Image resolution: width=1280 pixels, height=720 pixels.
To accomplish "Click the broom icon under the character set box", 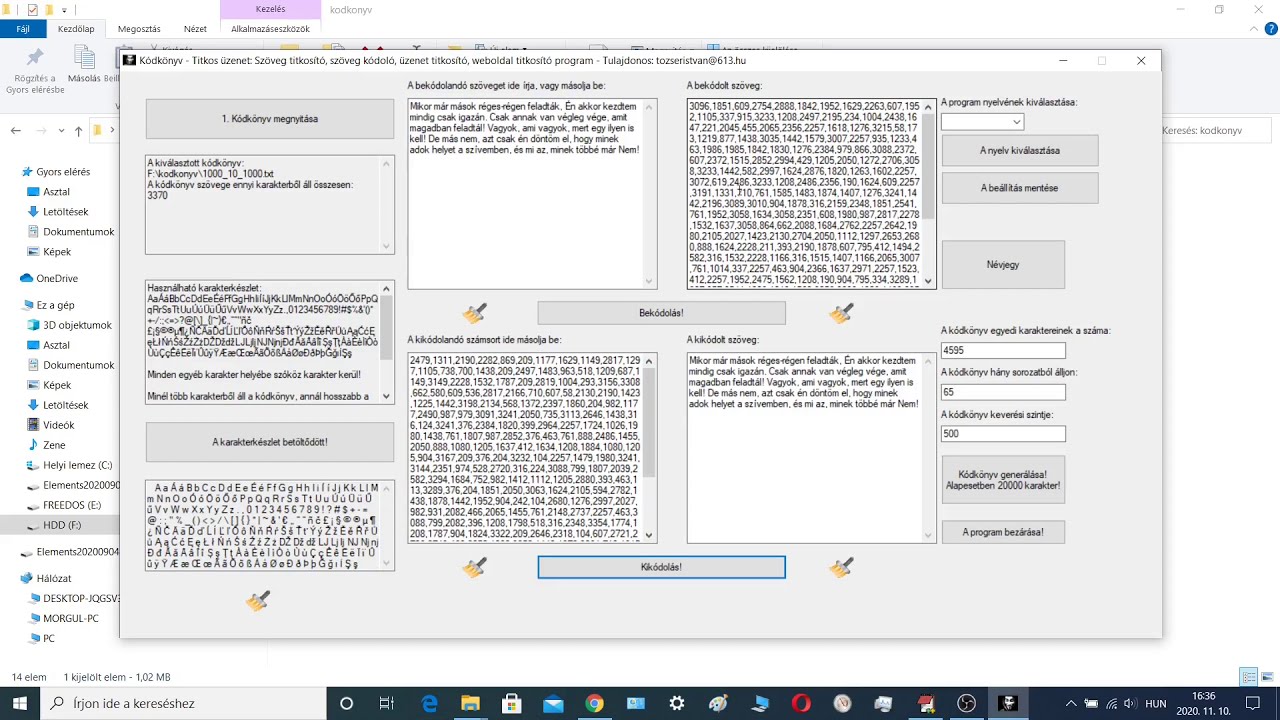I will point(258,601).
